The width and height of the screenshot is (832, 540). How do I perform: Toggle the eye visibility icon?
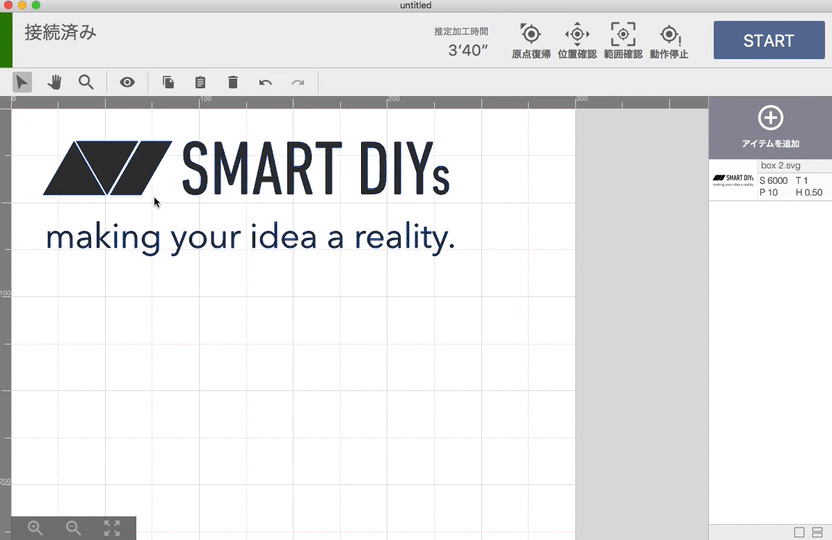click(127, 82)
